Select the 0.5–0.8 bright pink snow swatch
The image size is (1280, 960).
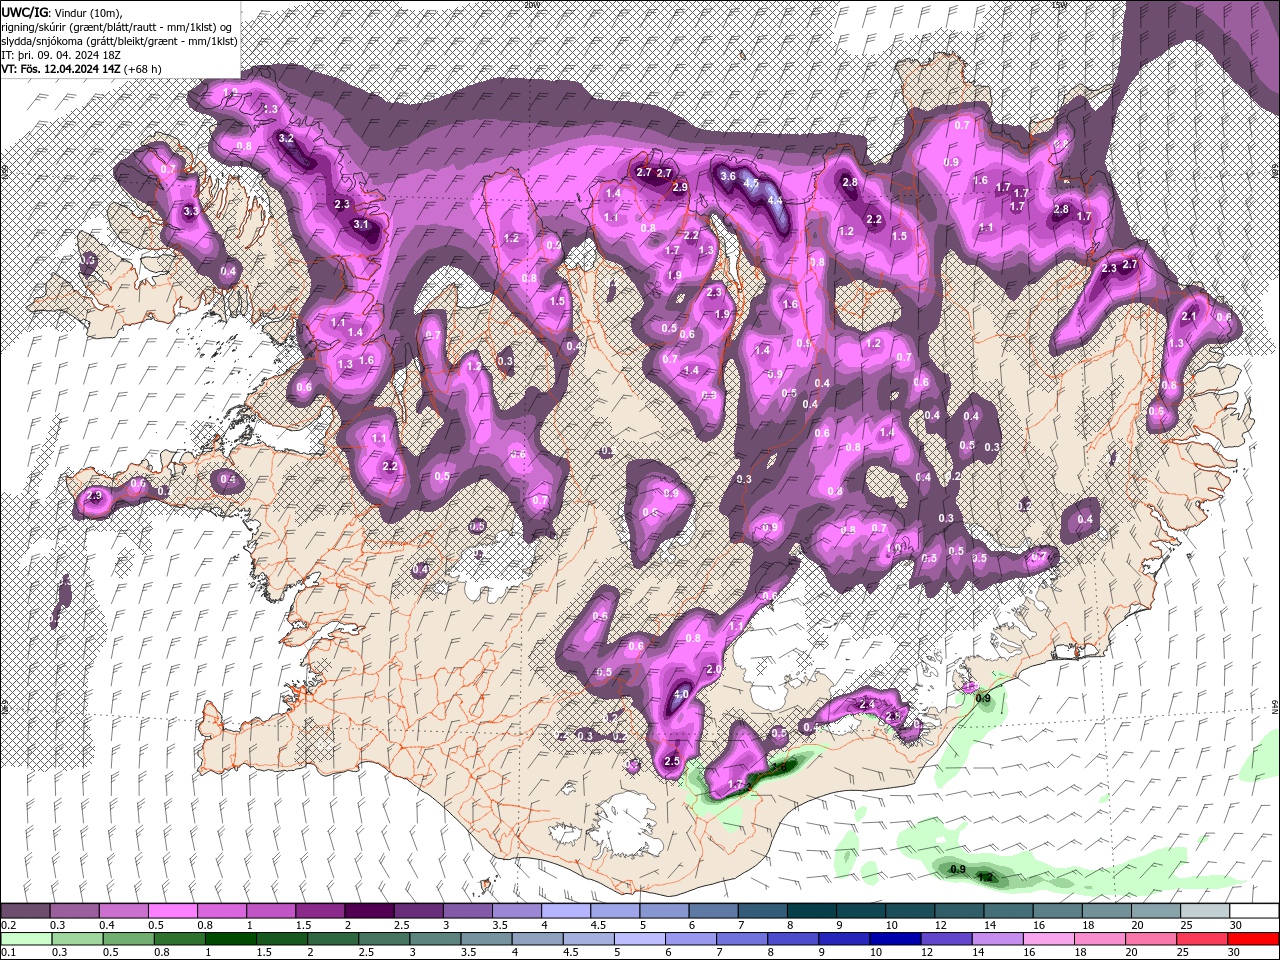(172, 911)
